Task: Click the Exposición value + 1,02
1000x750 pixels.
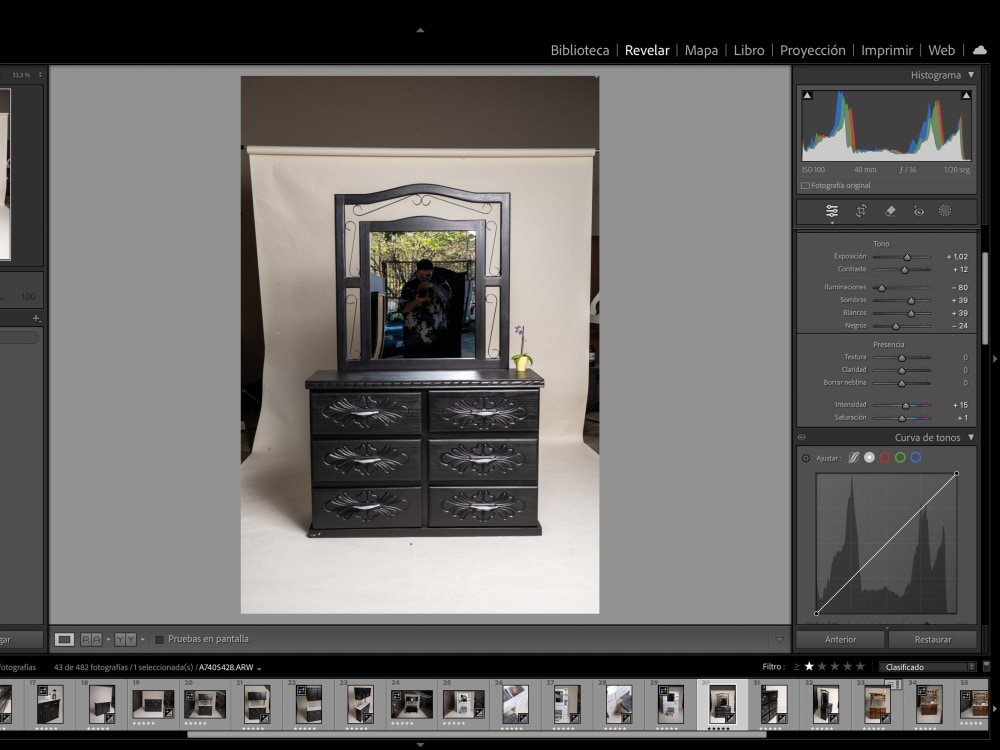Action: tap(957, 256)
